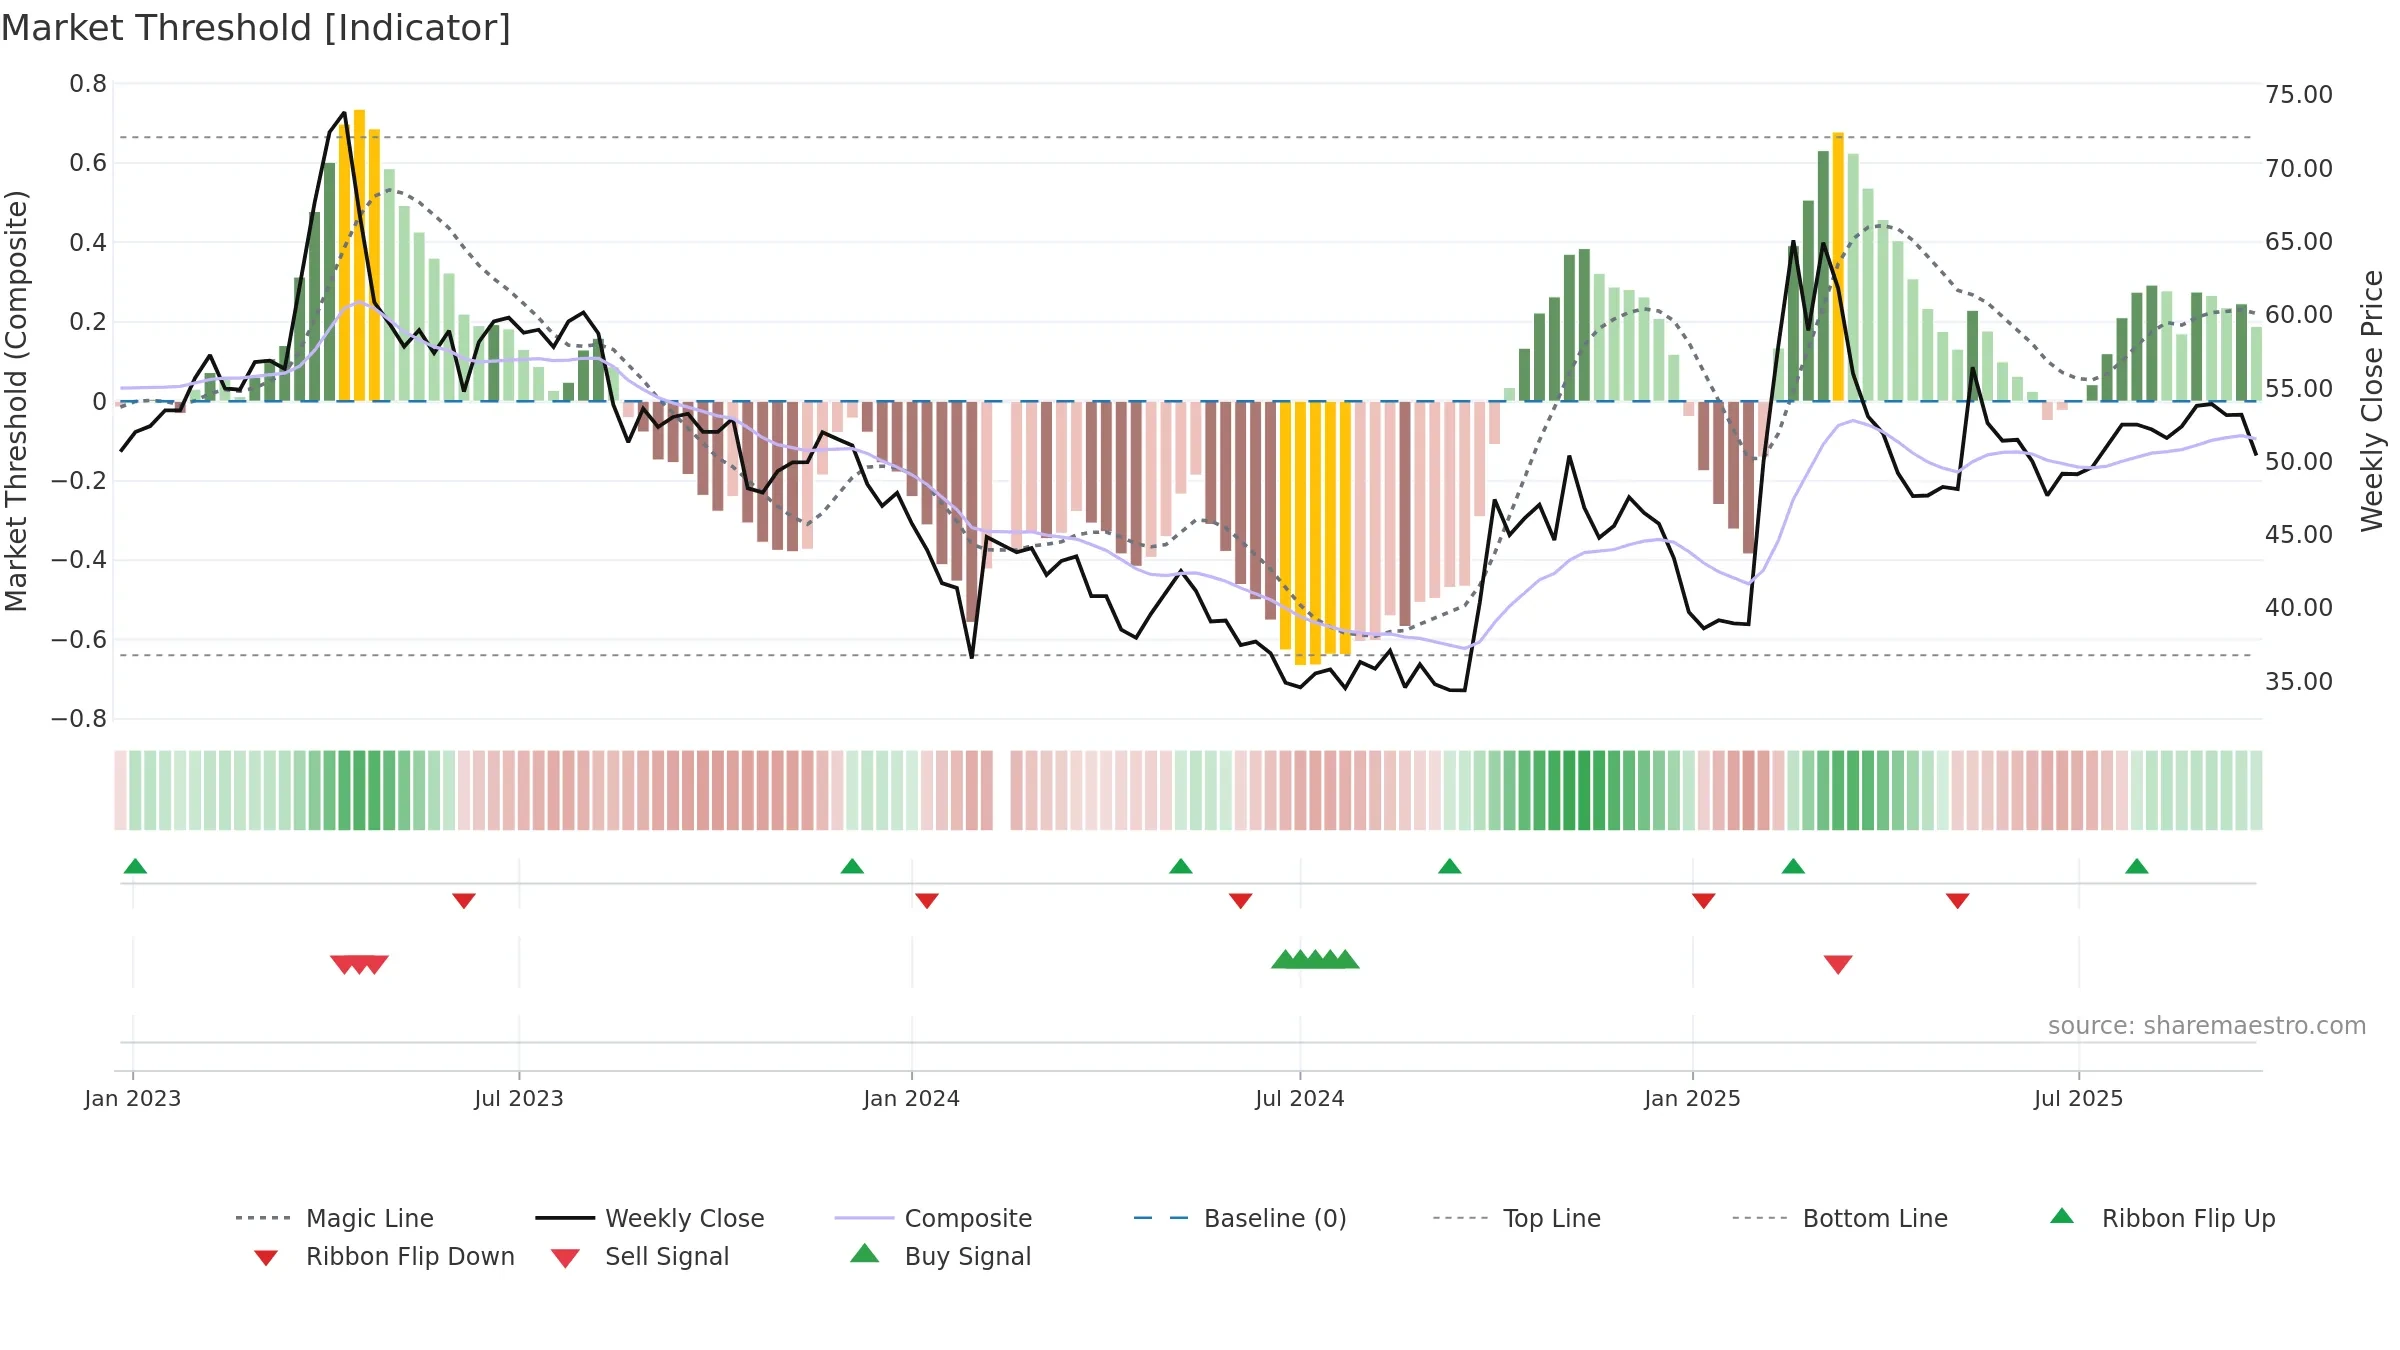Click the Ribbon Flip Up marker at Jan 2023
This screenshot has width=2400, height=1350.
(135, 866)
